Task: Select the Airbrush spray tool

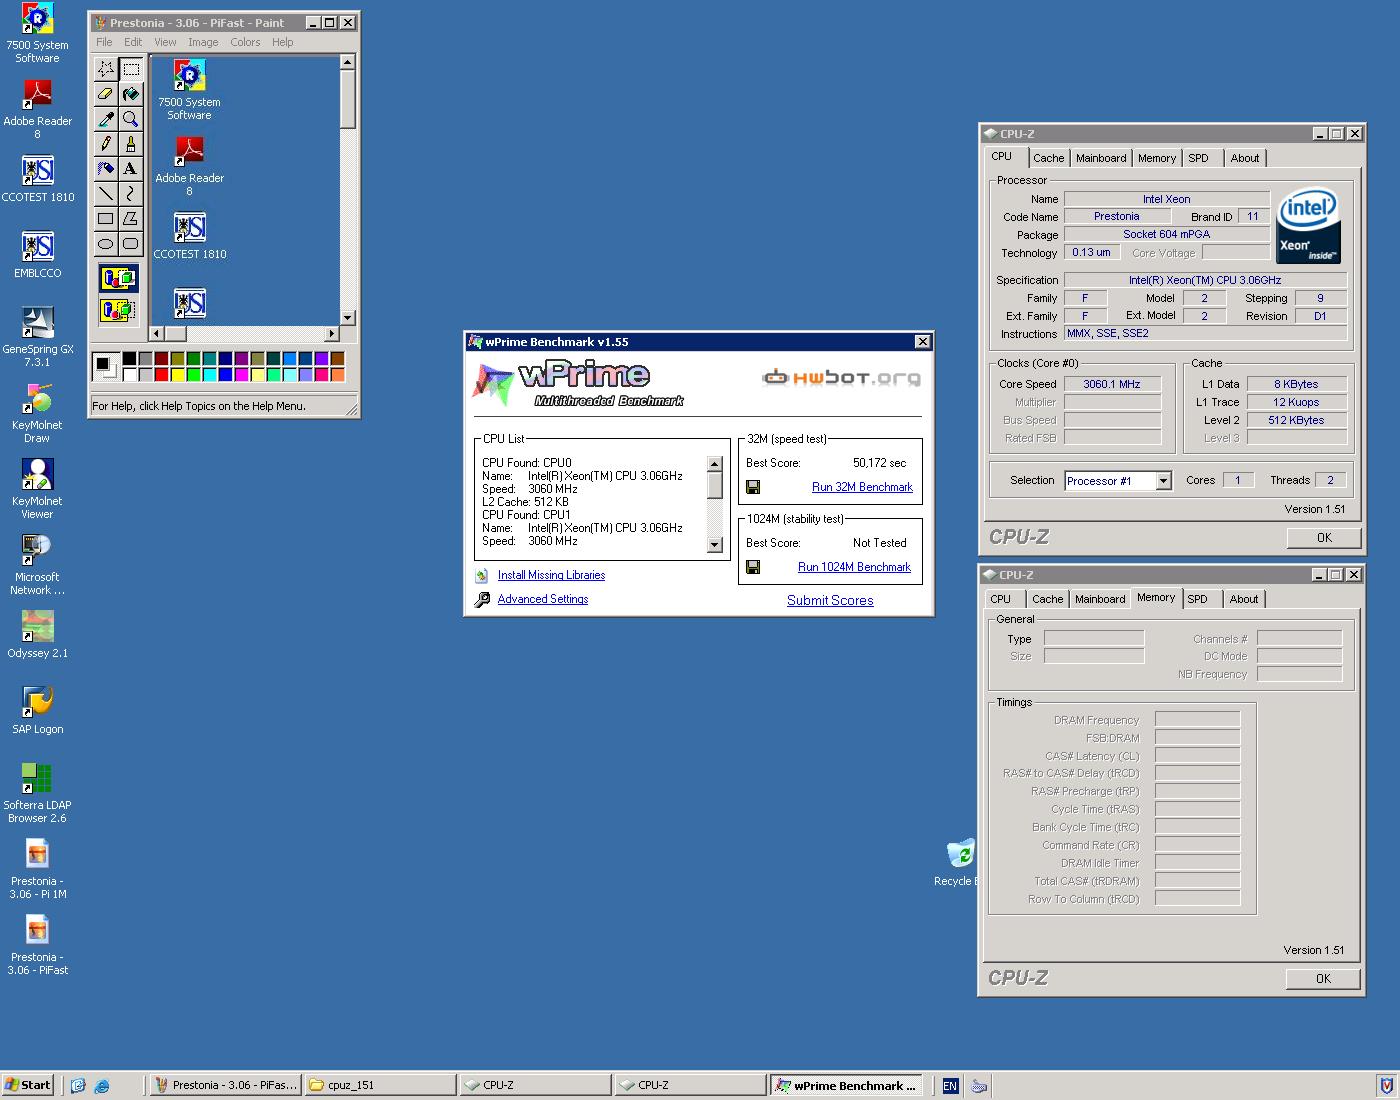Action: tap(105, 169)
